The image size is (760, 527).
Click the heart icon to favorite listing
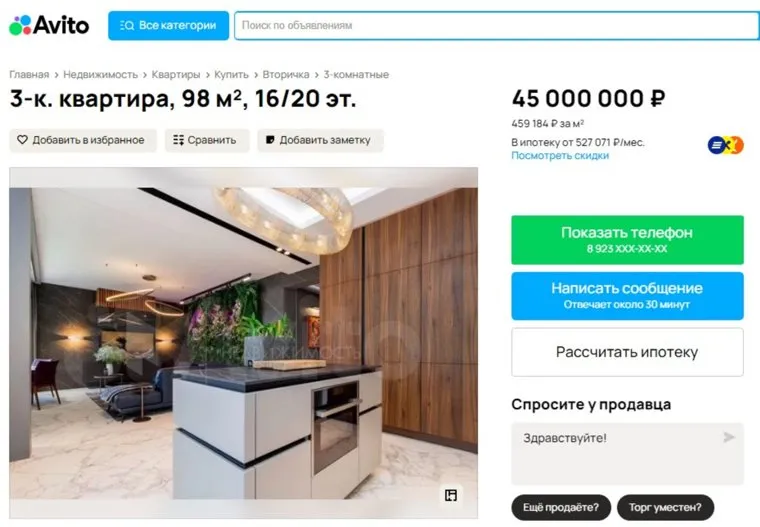[x=22, y=140]
